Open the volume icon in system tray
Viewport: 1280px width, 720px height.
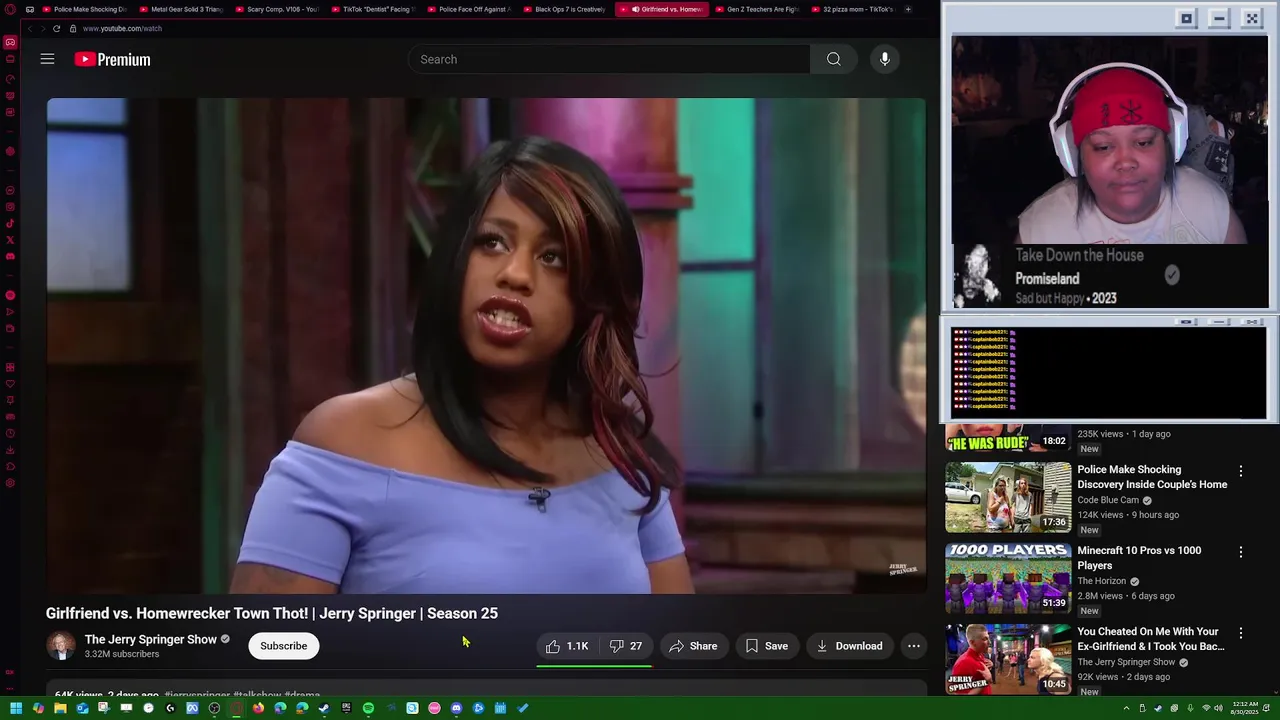1219,708
